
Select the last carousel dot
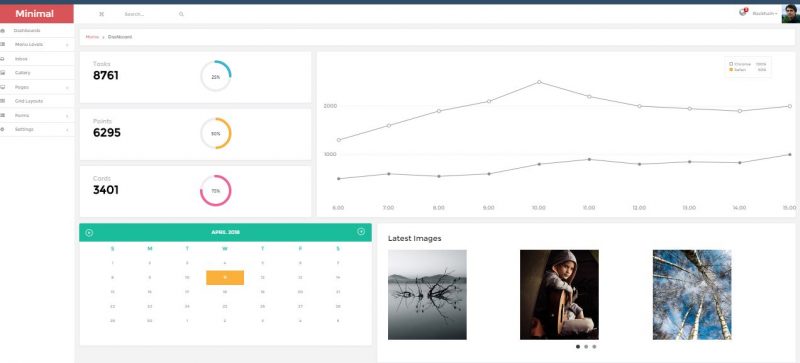pyautogui.click(x=594, y=347)
